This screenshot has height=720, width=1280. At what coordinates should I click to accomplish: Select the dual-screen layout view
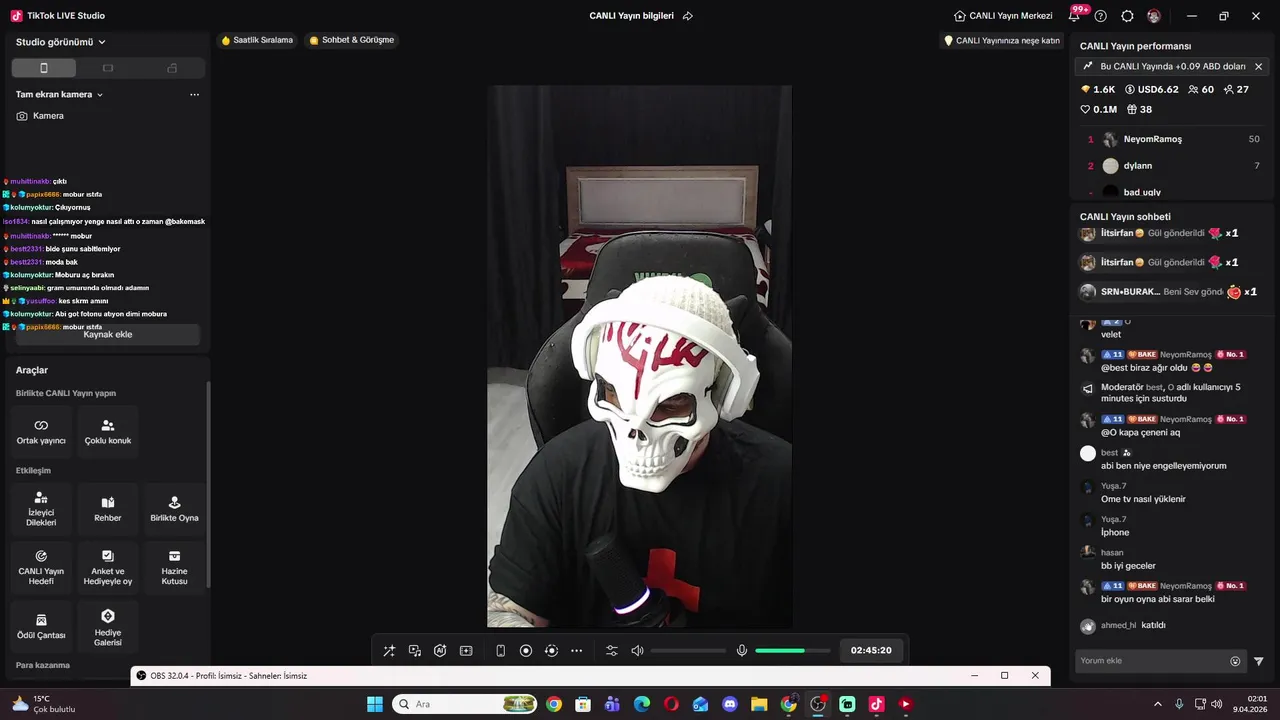pos(172,68)
